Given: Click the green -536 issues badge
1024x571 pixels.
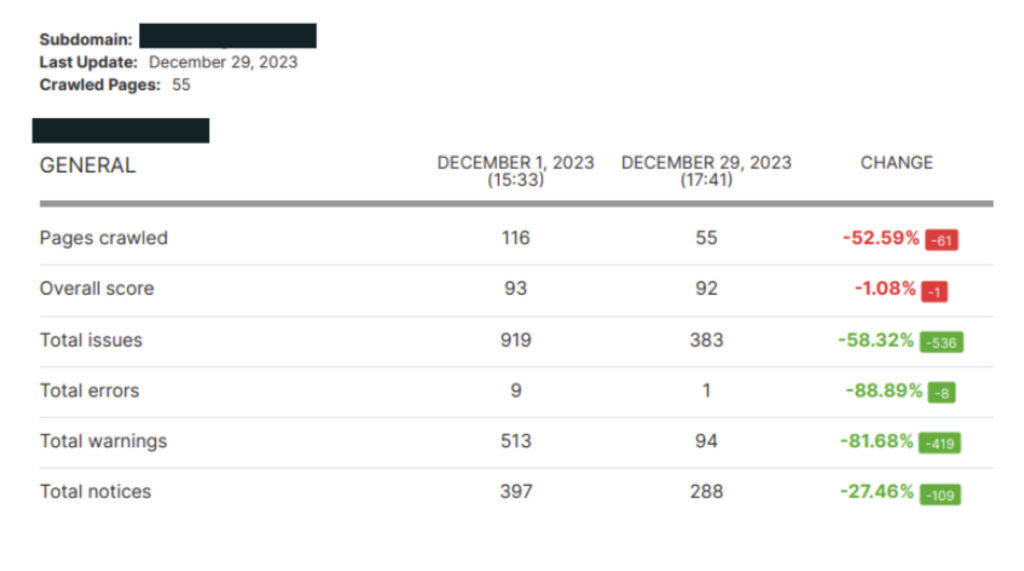Looking at the screenshot, I should (941, 342).
